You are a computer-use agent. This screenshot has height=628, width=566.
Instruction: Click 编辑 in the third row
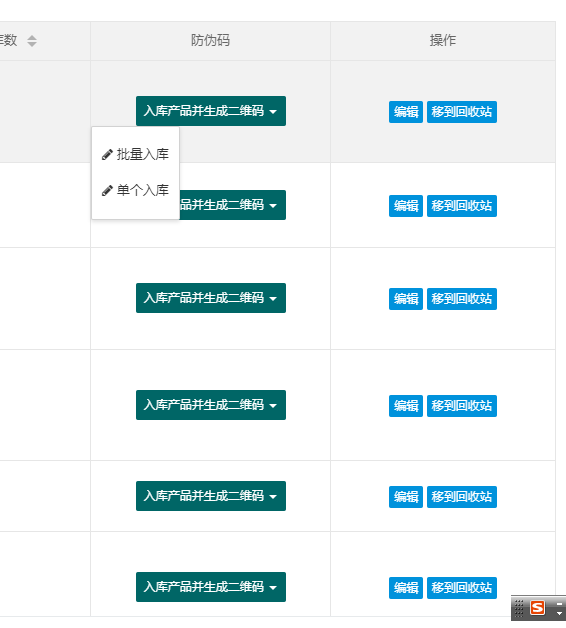pyautogui.click(x=406, y=299)
